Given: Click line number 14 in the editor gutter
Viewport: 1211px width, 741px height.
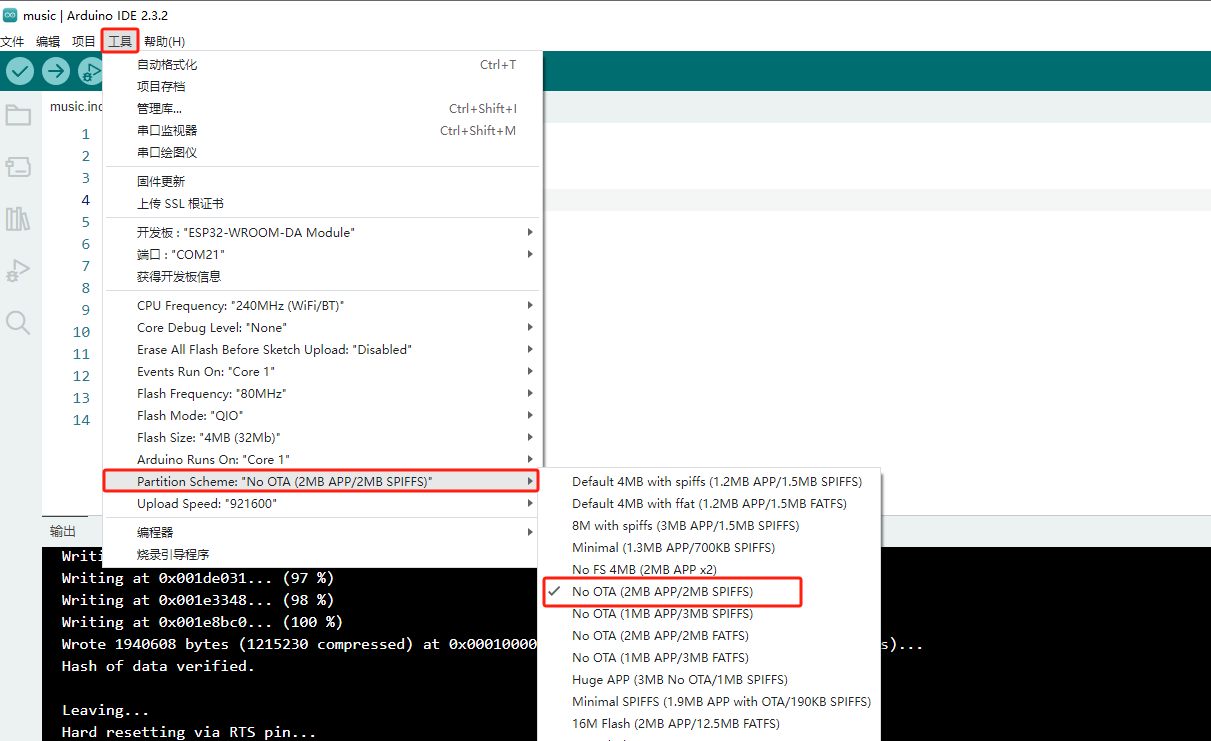Looking at the screenshot, I should pyautogui.click(x=81, y=420).
